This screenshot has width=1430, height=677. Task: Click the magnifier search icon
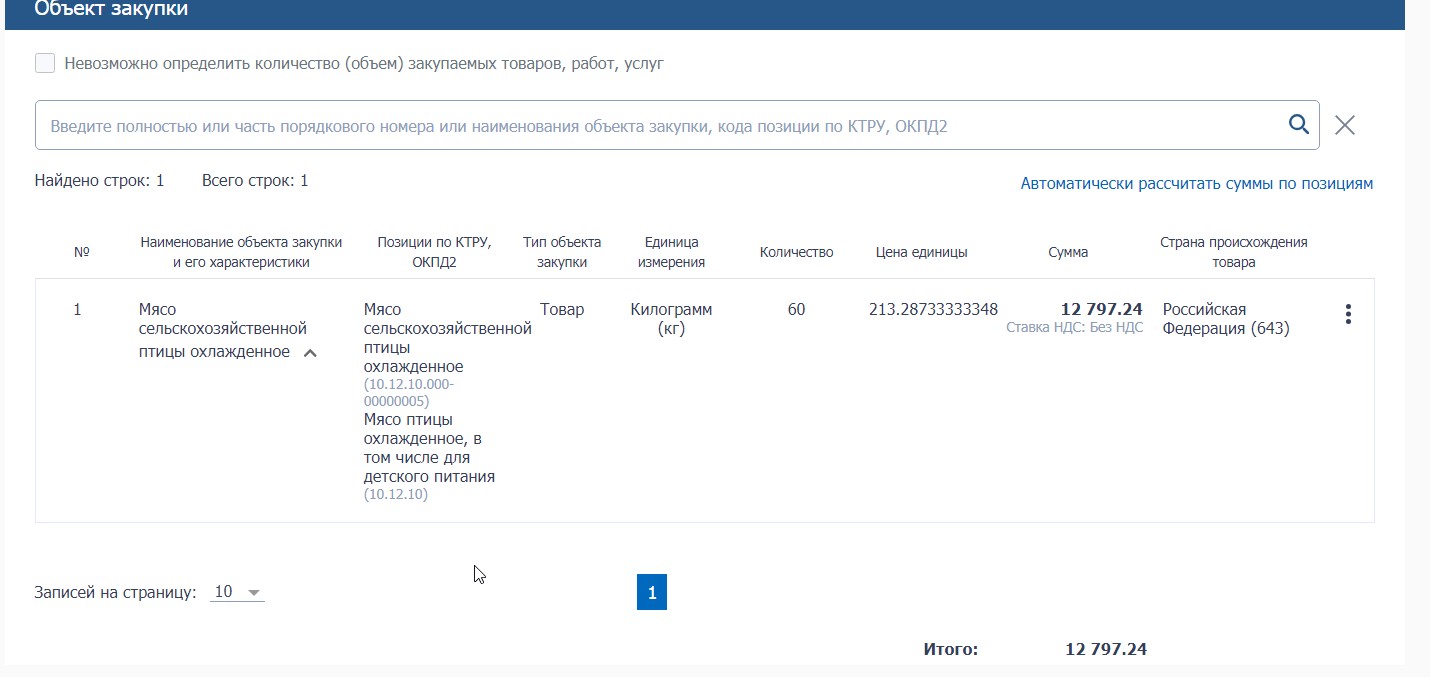[x=1298, y=124]
